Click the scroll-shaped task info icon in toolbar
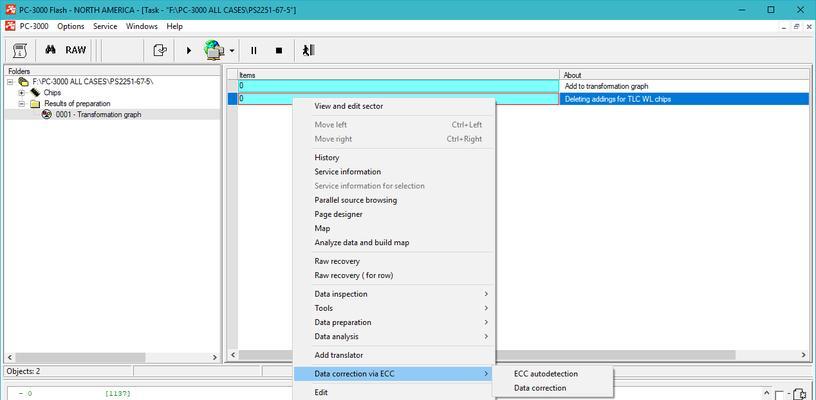Image resolution: width=816 pixels, height=400 pixels. coord(20,50)
